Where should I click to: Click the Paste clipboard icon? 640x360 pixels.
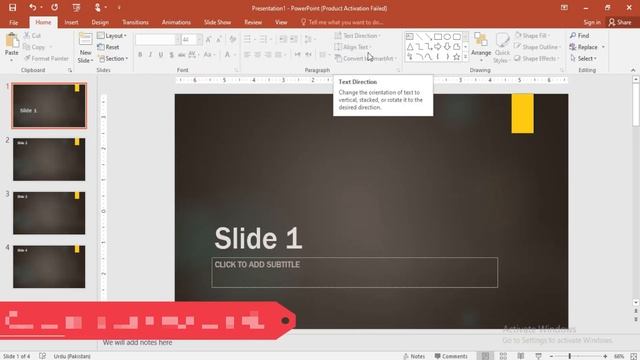click(12, 40)
